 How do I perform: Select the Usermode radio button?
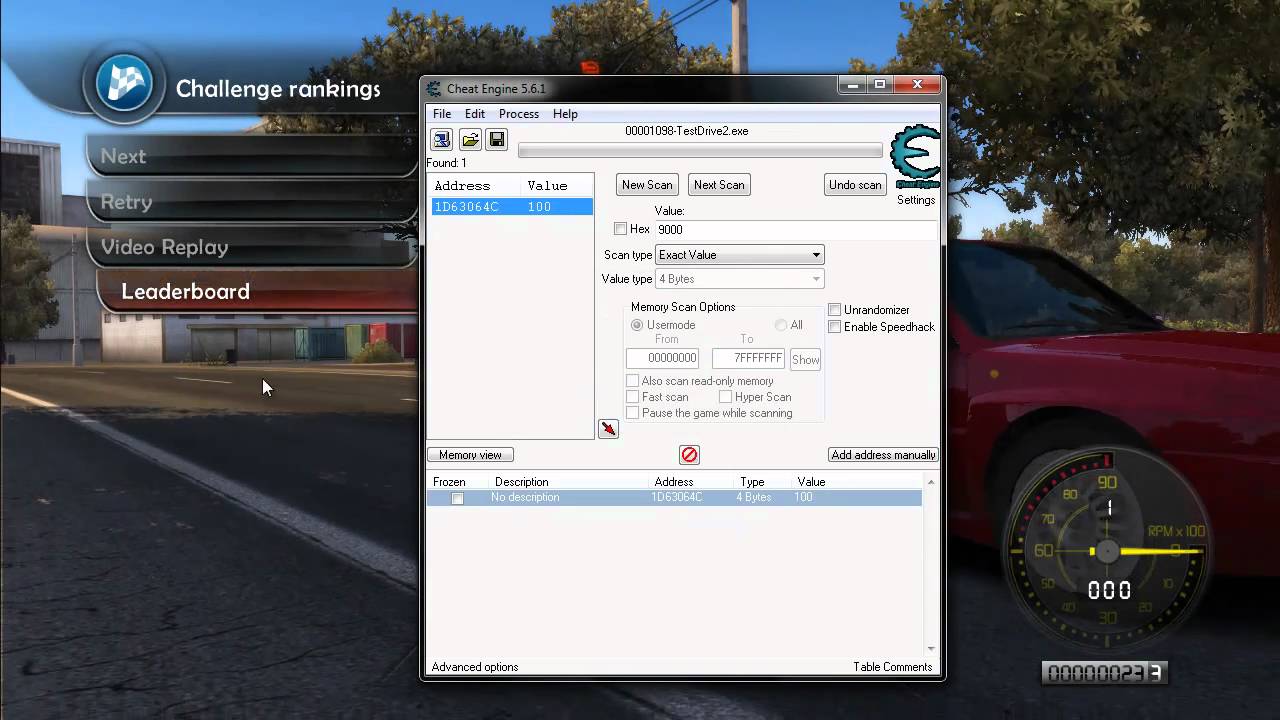point(637,325)
